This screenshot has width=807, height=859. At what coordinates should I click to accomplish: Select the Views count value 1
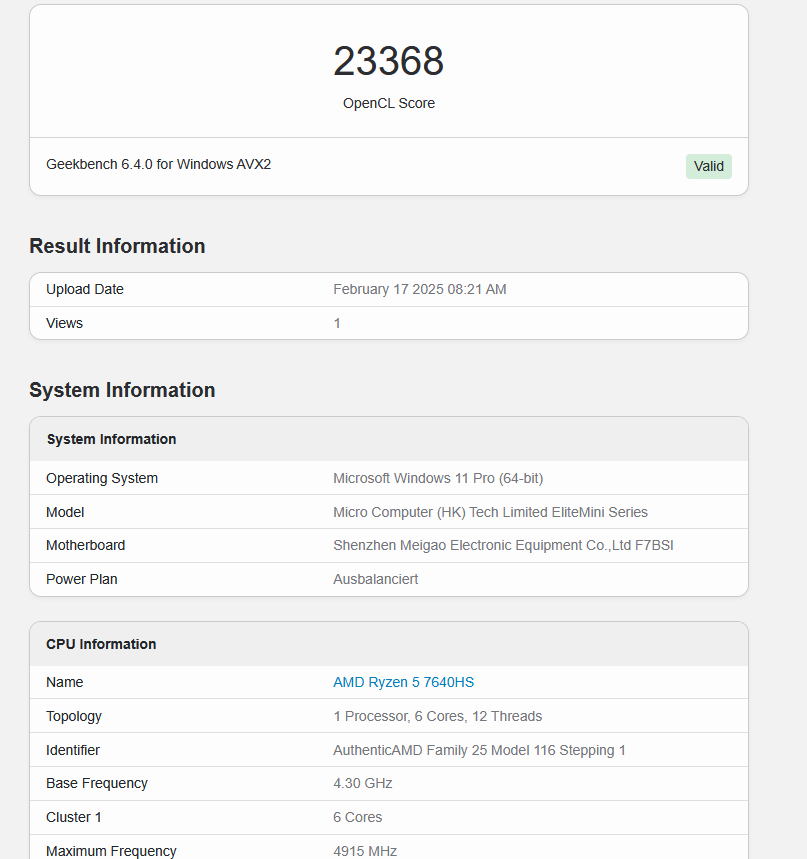pyautogui.click(x=337, y=323)
